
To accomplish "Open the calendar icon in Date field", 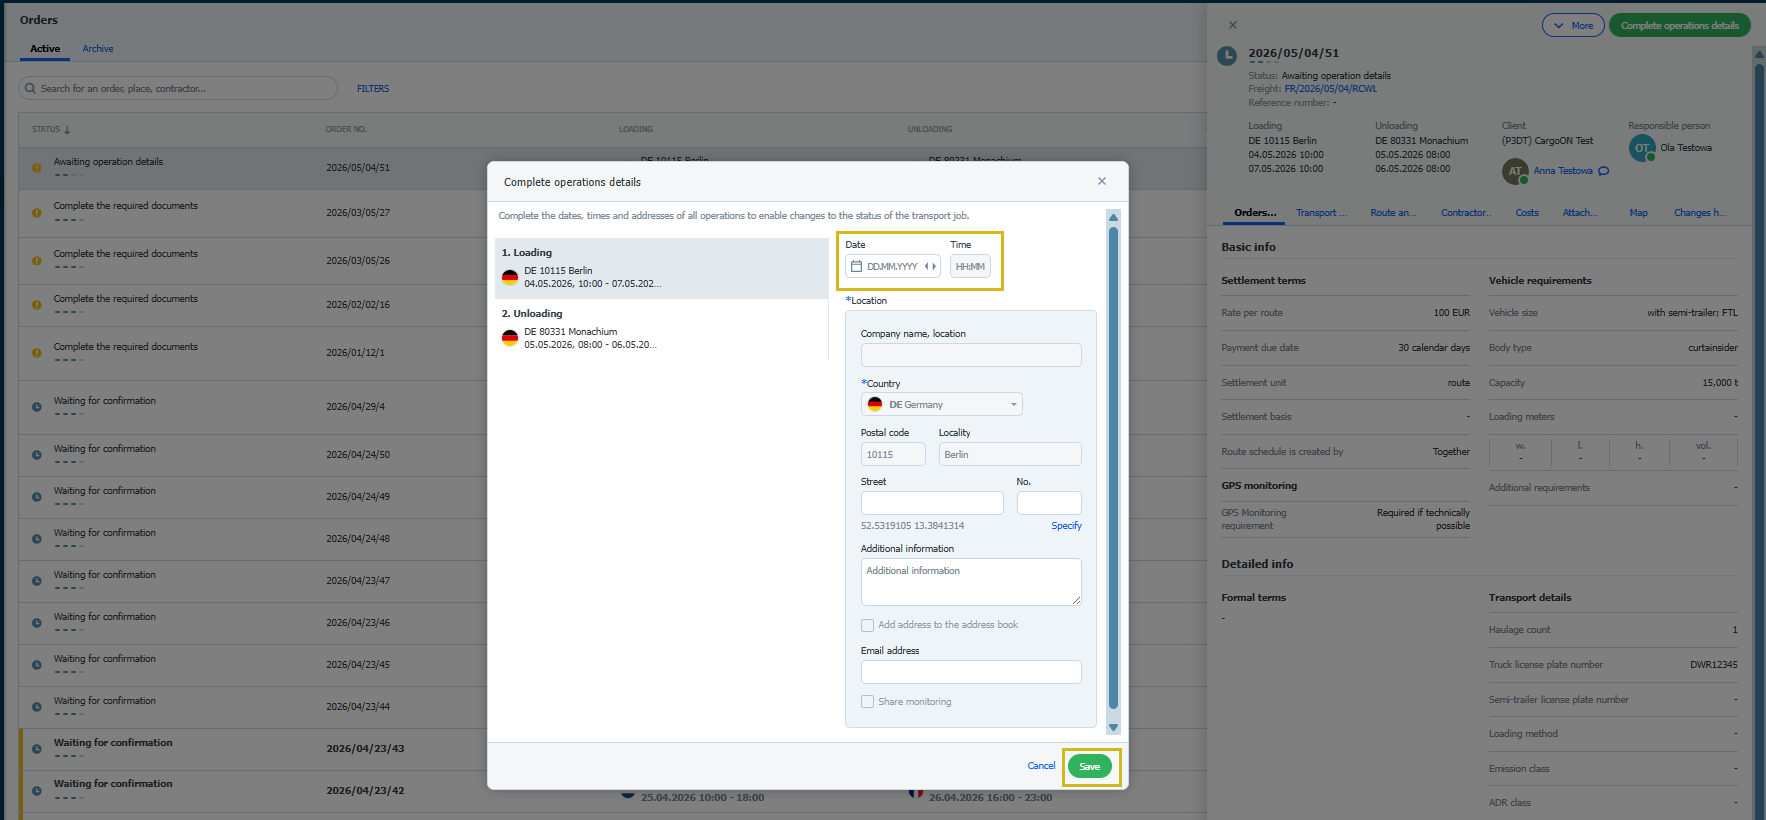I will [856, 266].
